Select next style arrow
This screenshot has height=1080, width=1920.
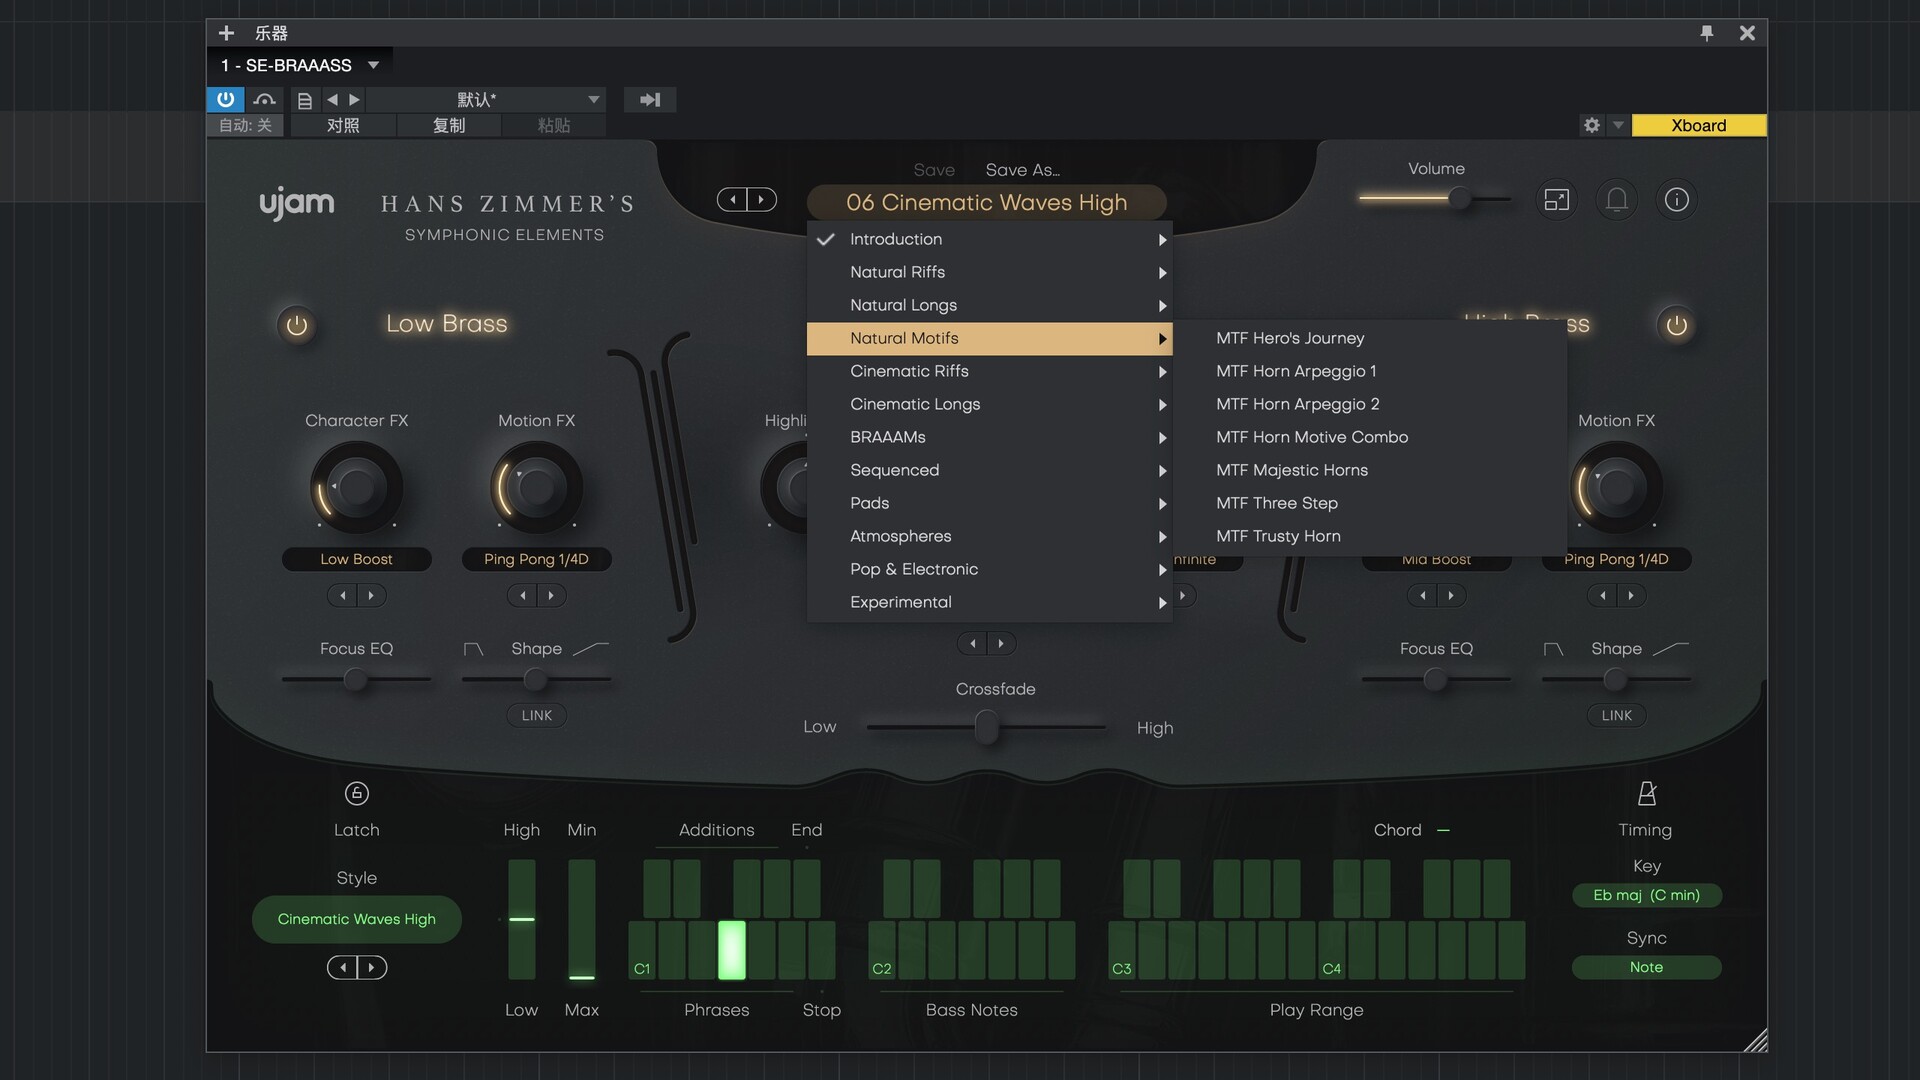[371, 967]
